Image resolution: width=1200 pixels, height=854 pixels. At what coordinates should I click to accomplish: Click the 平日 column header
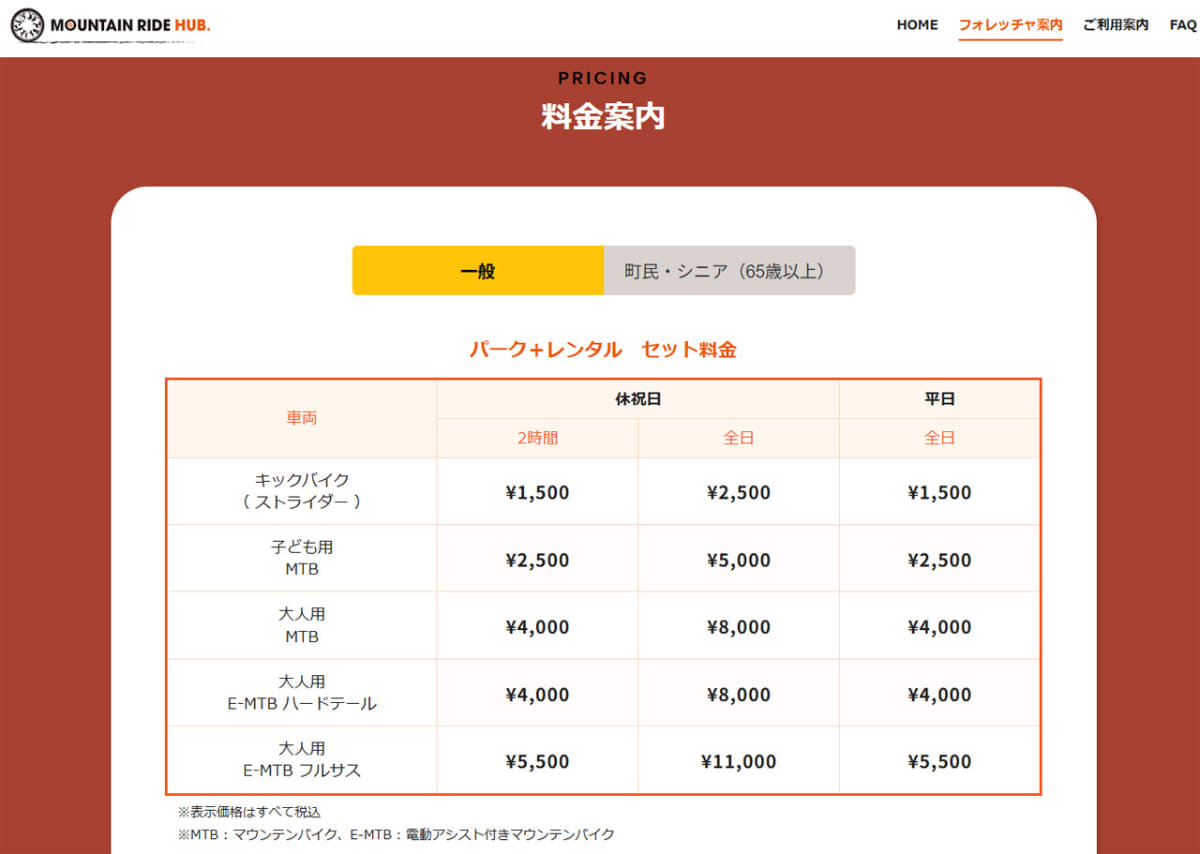pos(940,399)
